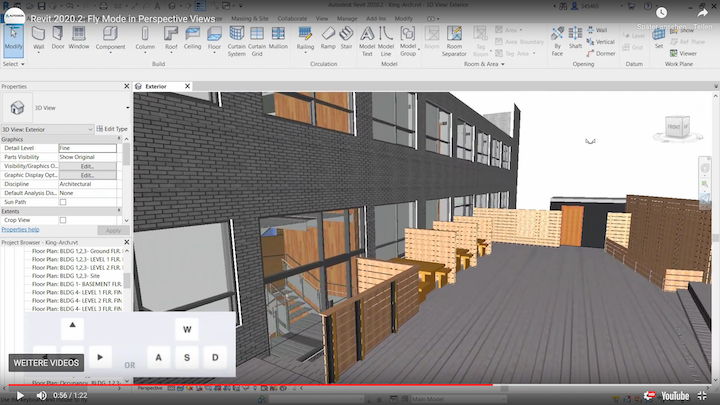
Task: Choose the By Face opening tool
Action: pyautogui.click(x=557, y=41)
